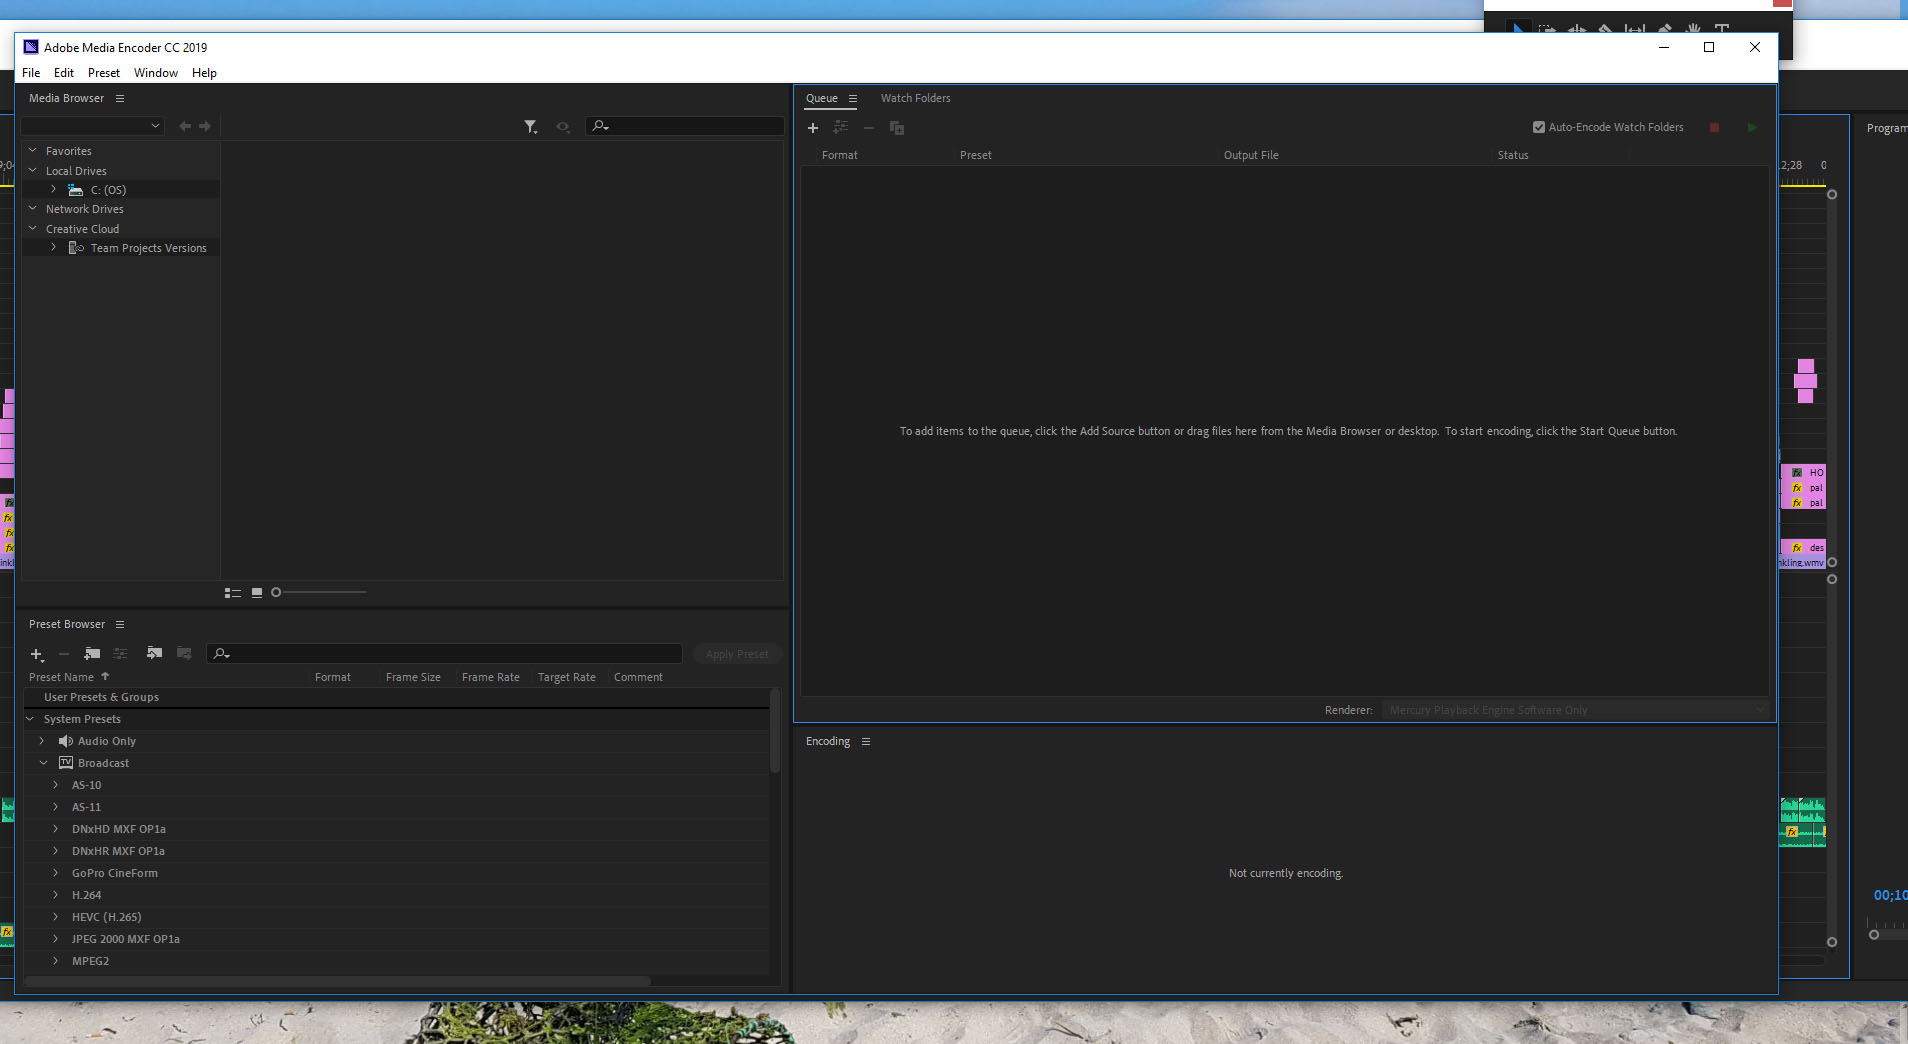Image resolution: width=1908 pixels, height=1044 pixels.
Task: Sort presets by Preset Name column
Action: [x=62, y=677]
